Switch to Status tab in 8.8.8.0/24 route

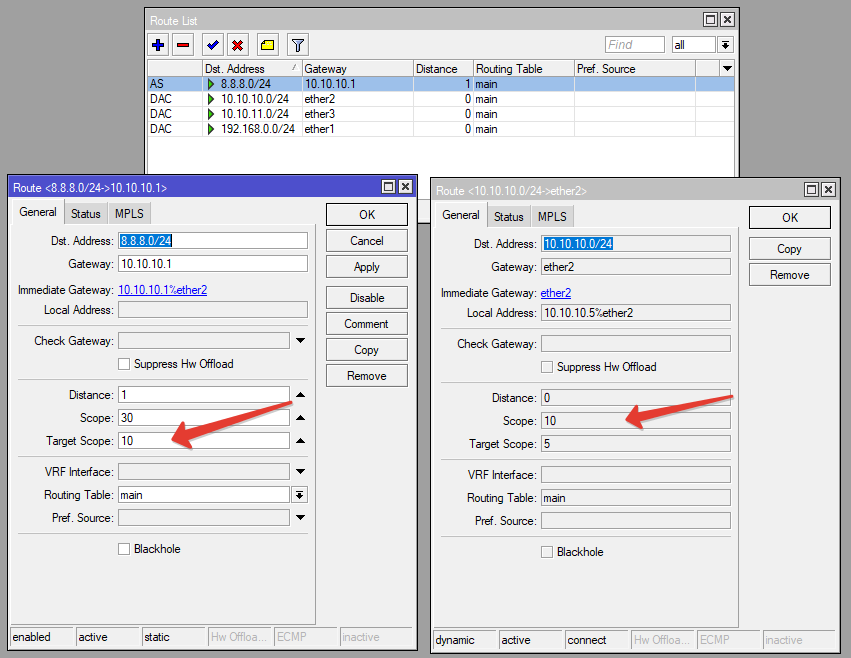86,213
